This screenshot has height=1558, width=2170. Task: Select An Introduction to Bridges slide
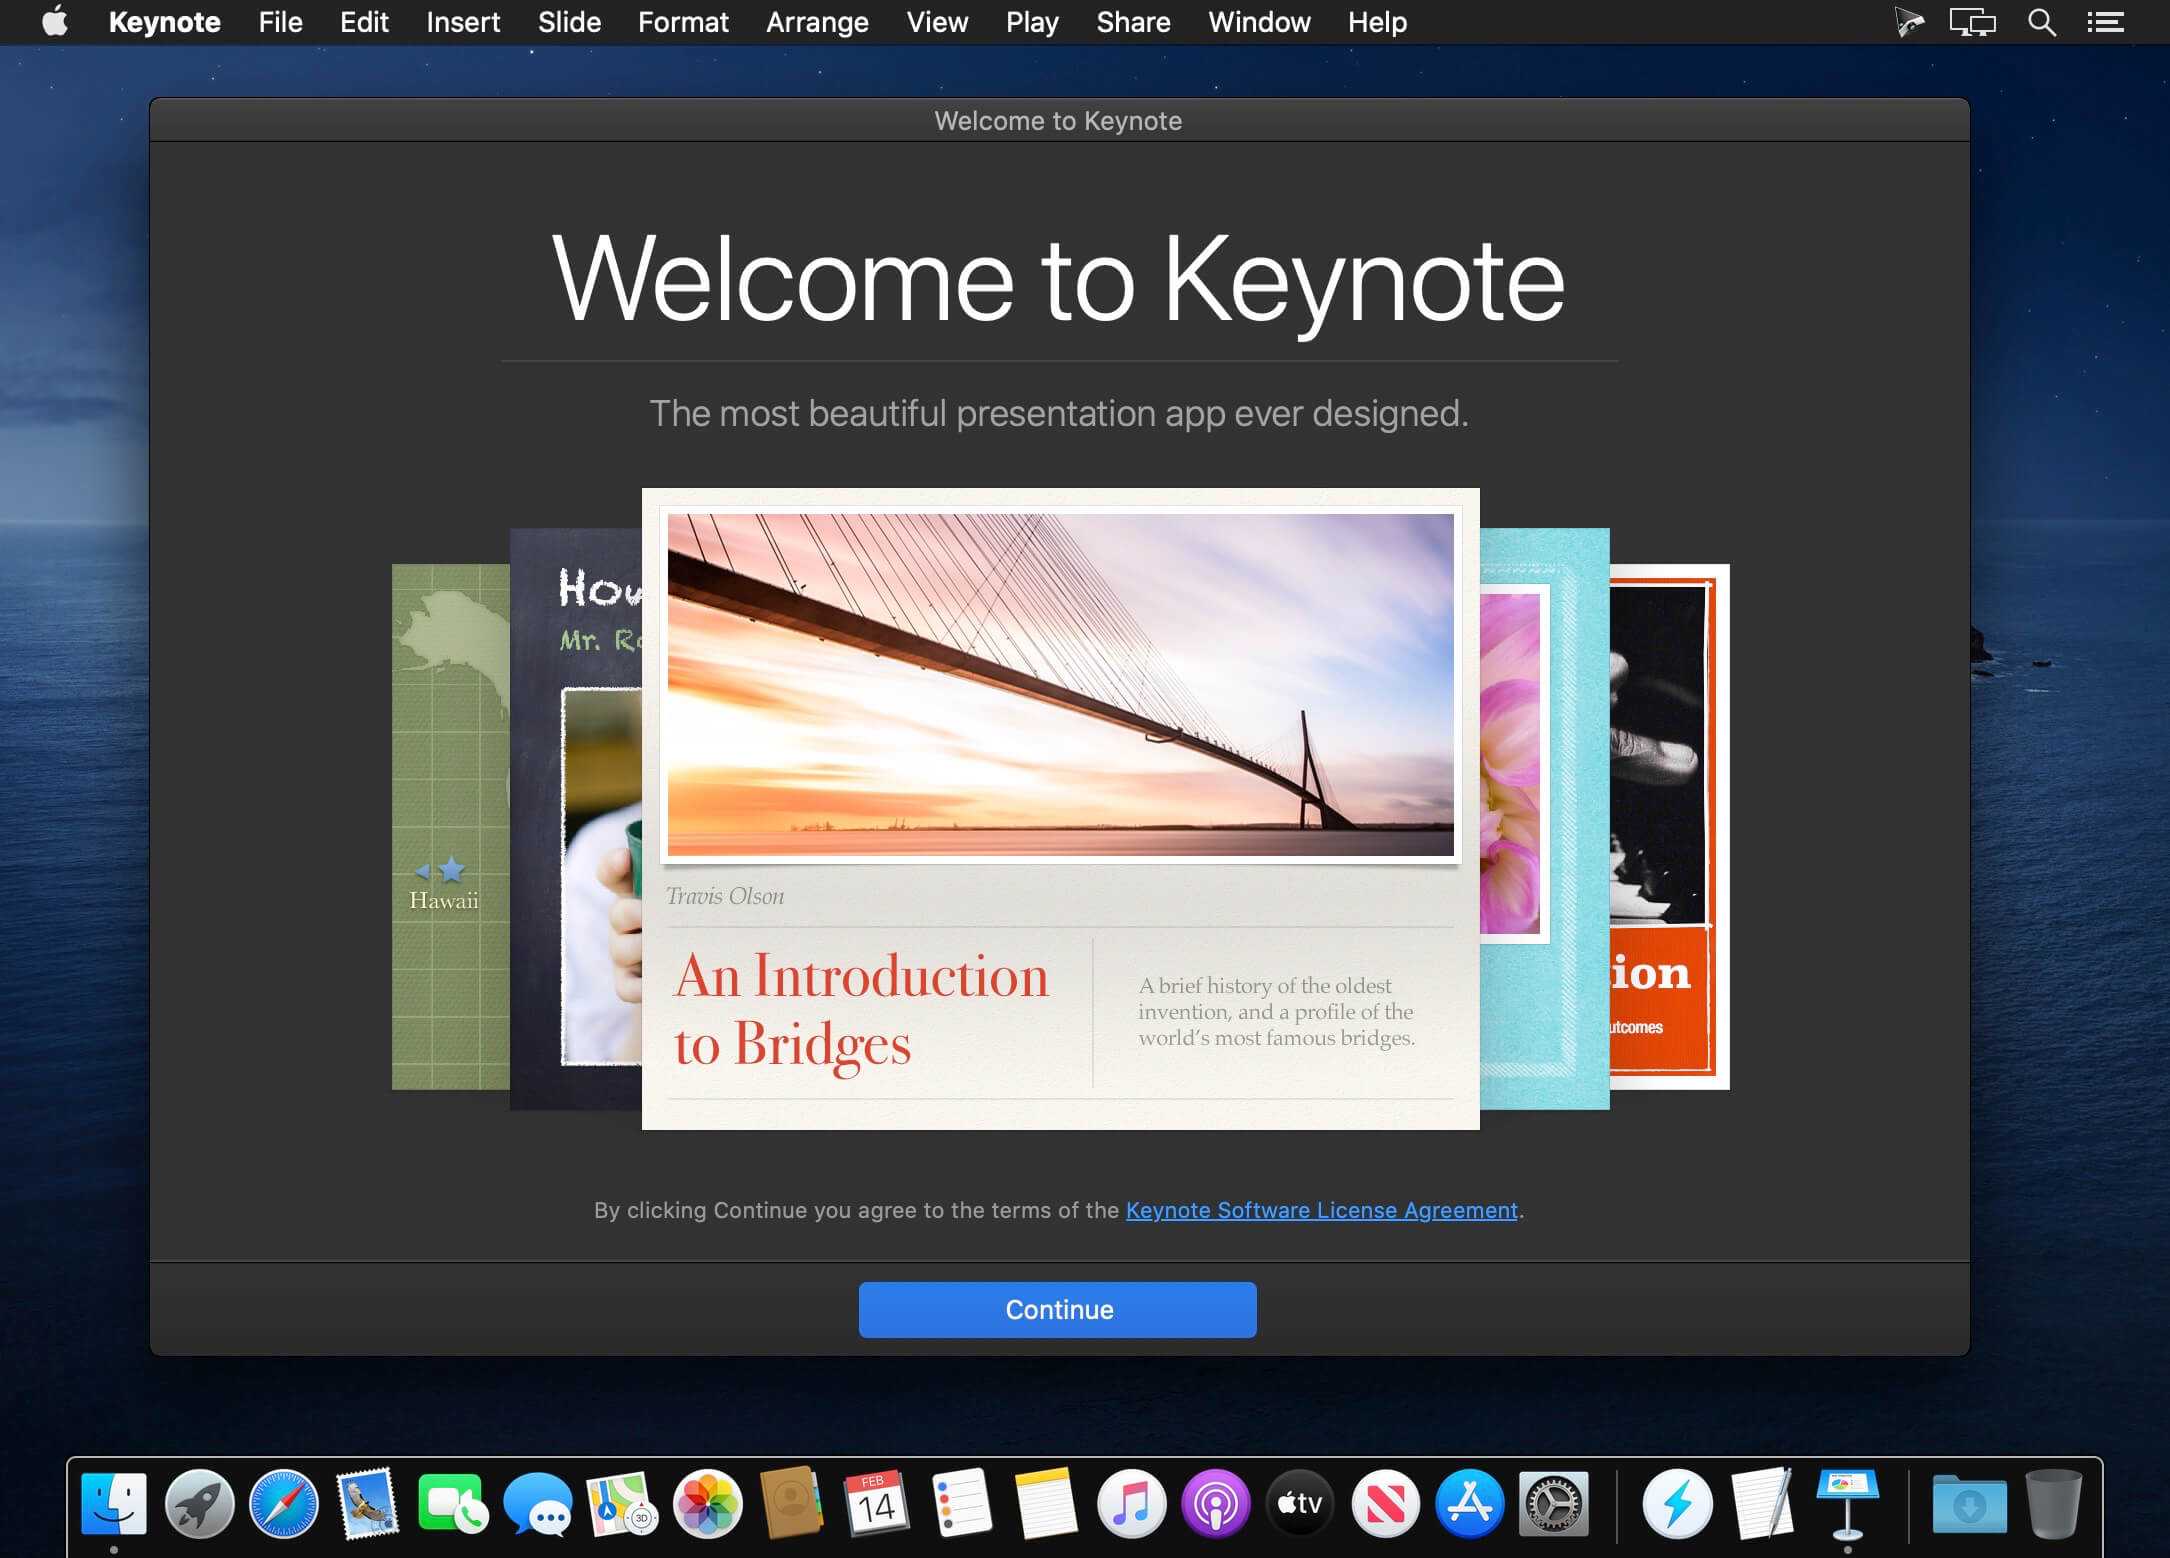pyautogui.click(x=1056, y=807)
